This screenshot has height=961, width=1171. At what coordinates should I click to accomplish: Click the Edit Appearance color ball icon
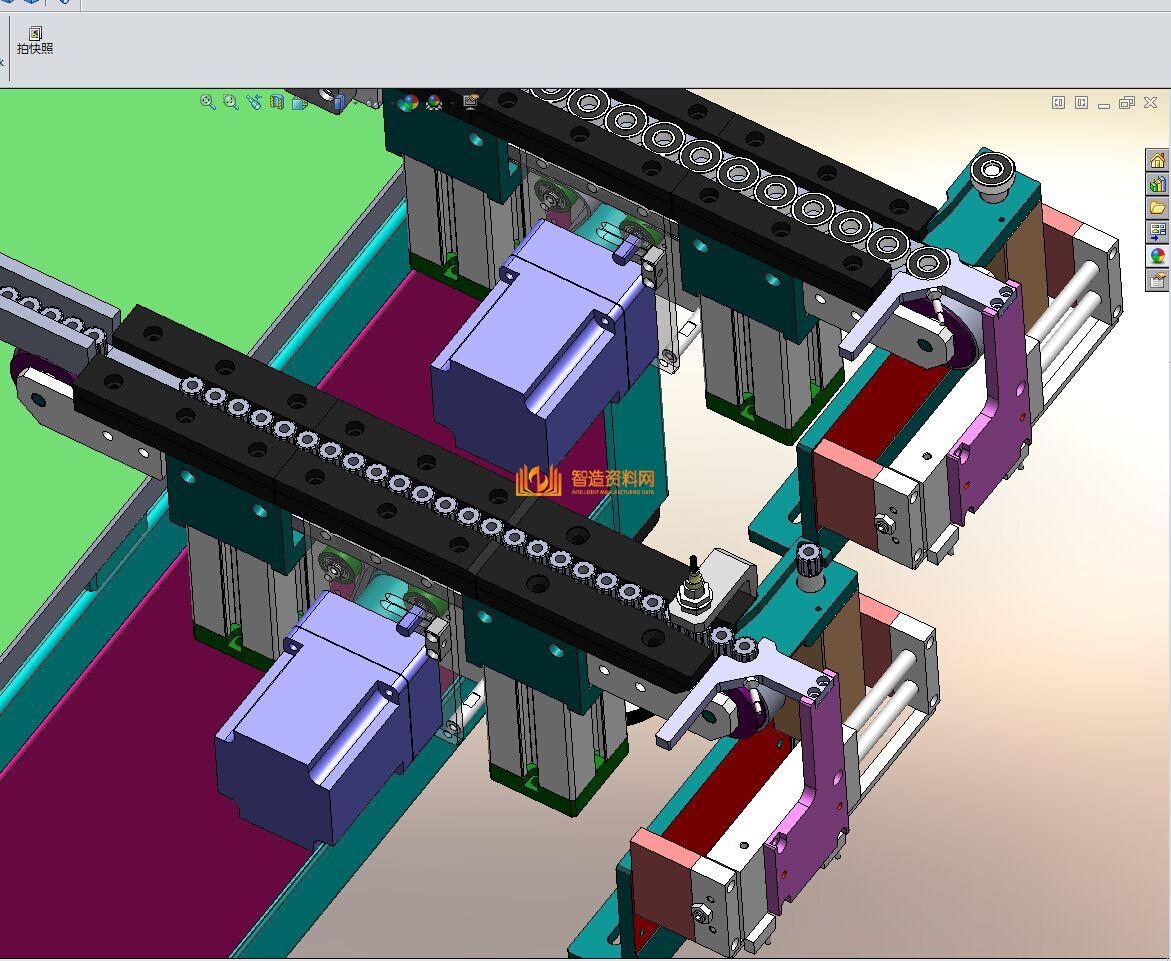point(407,102)
